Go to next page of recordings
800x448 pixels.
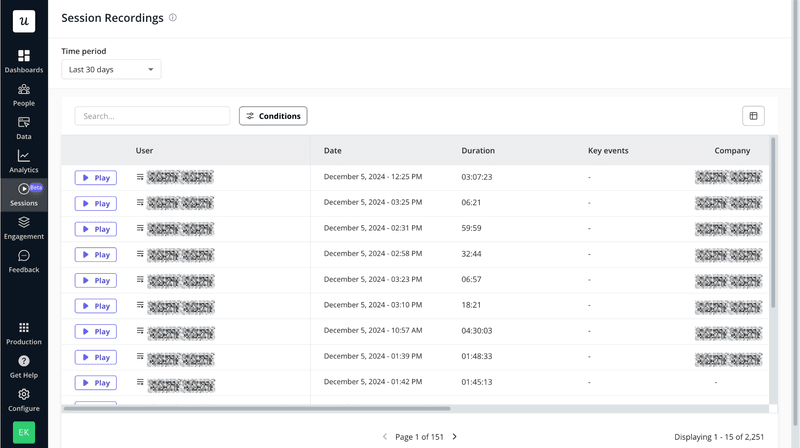pos(455,437)
